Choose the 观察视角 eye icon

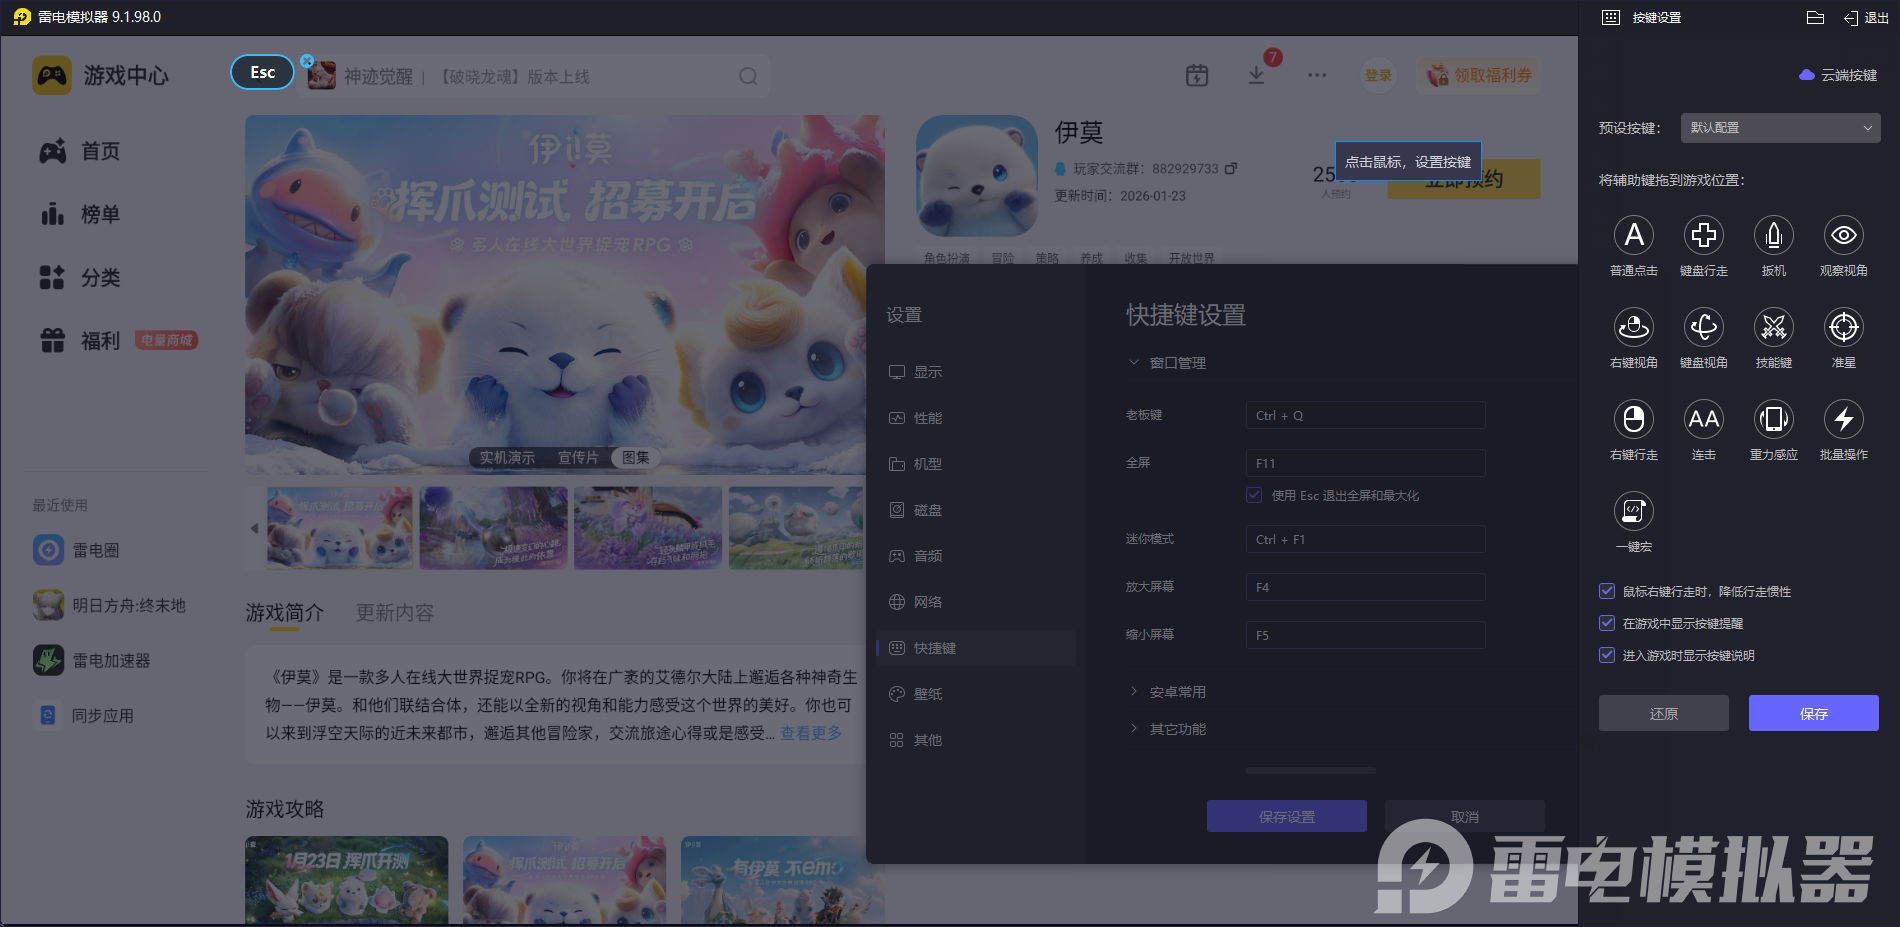click(x=1844, y=235)
